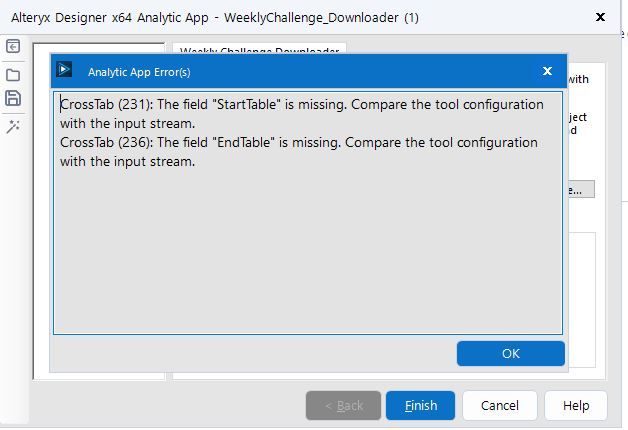The width and height of the screenshot is (628, 430).
Task: Select the magic wand icon in sidebar
Action: (13, 127)
